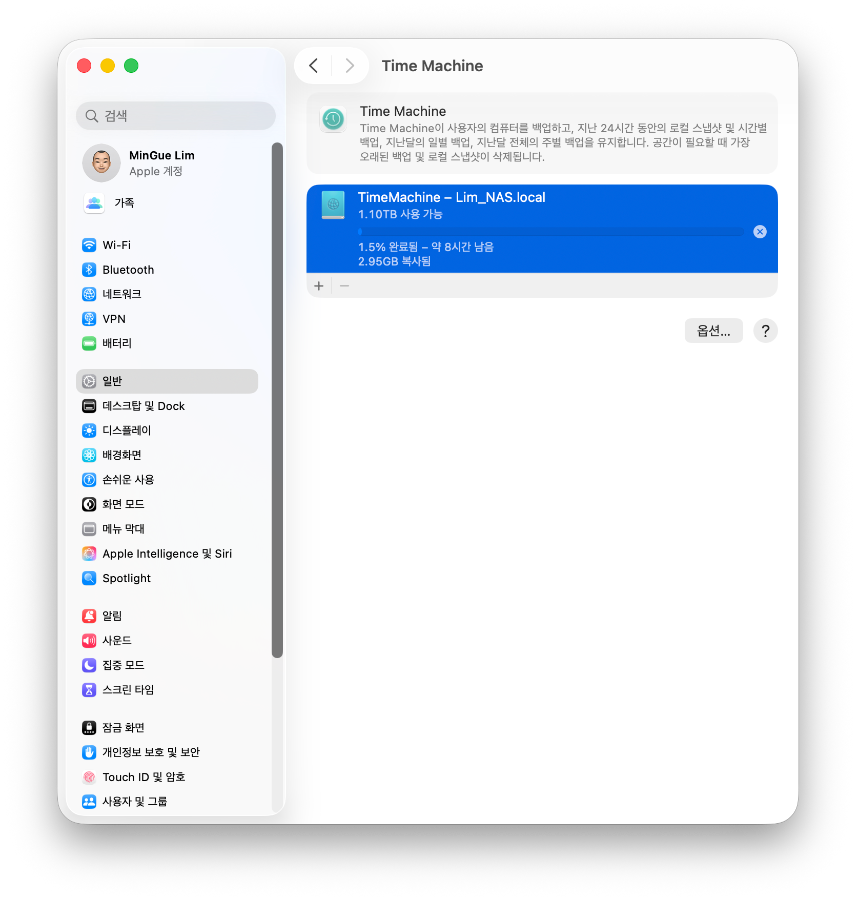Select the TimeMachine NAS disk icon

333,205
